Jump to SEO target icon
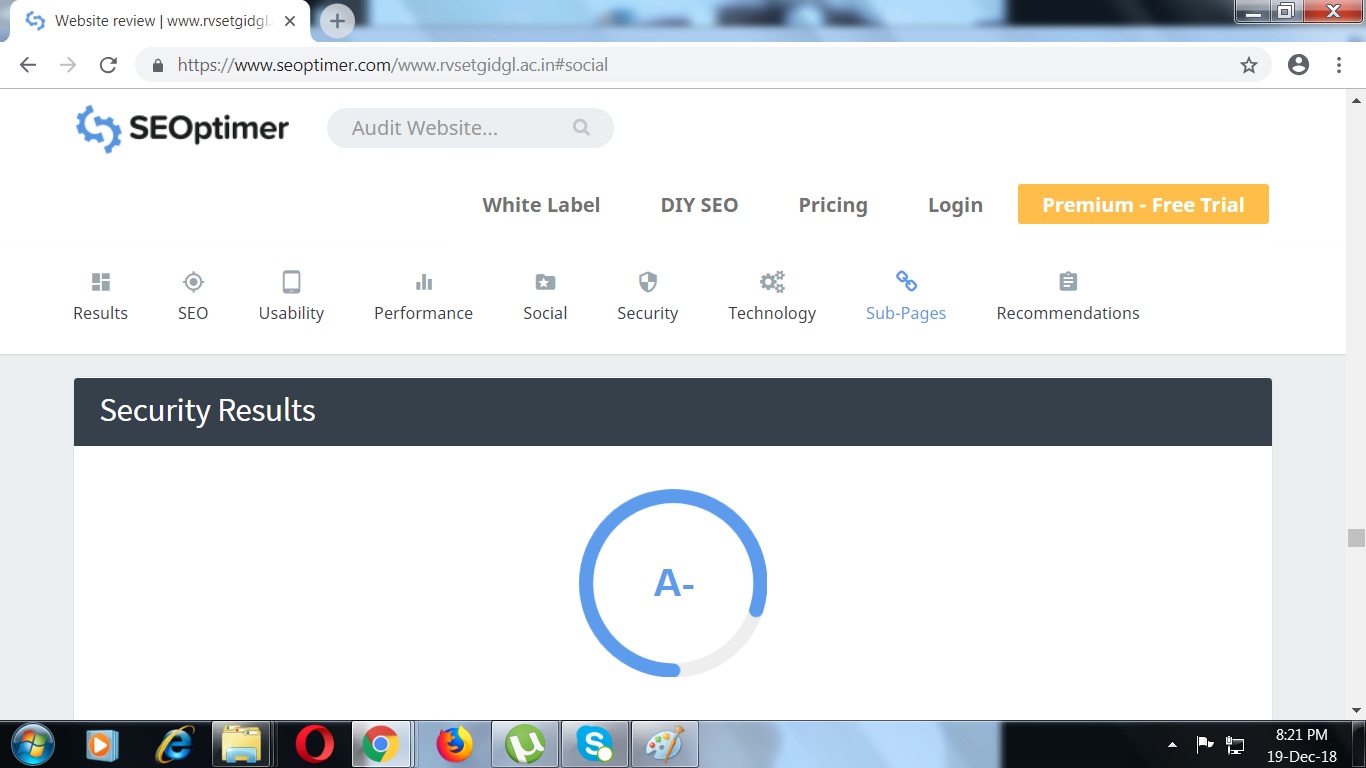This screenshot has height=768, width=1366. pos(193,282)
